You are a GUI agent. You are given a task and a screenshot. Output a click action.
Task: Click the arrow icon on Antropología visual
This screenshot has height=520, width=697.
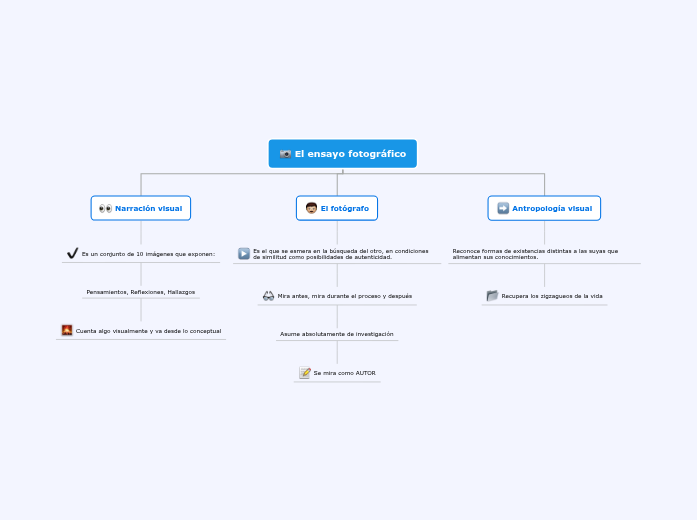503,208
